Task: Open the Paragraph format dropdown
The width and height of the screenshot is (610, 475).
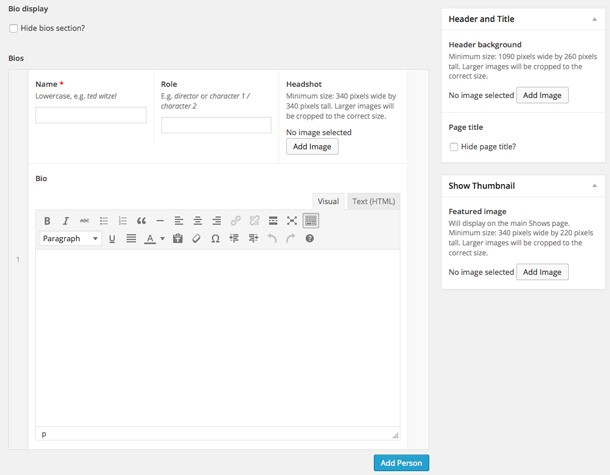Action: (x=70, y=238)
